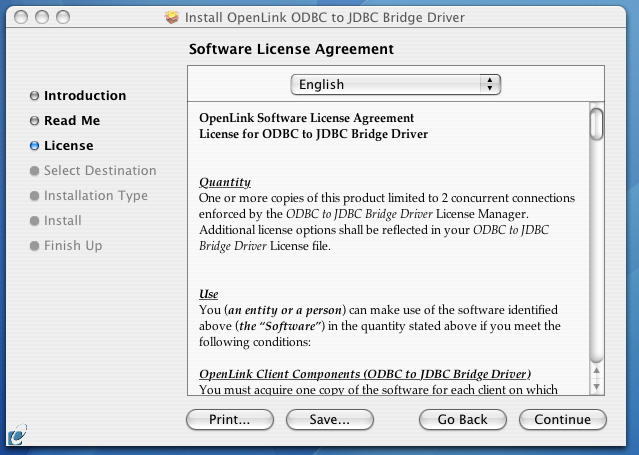Viewport: 639px width, 455px height.
Task: Click the blue License step bullet
Action: [x=35, y=146]
